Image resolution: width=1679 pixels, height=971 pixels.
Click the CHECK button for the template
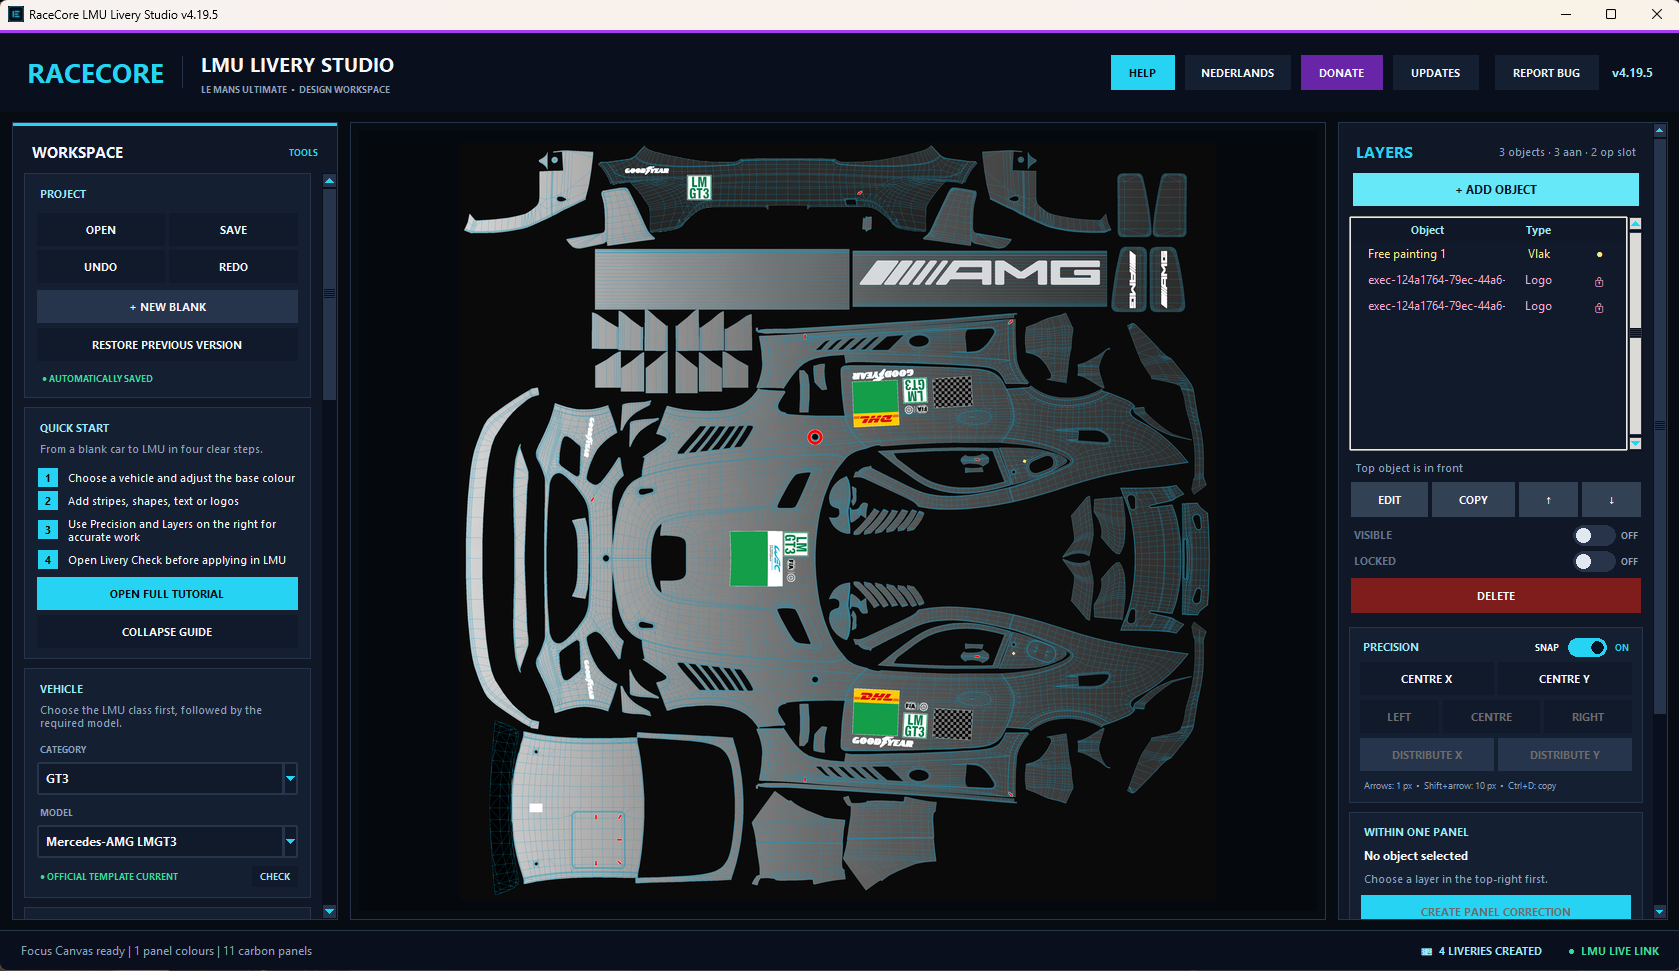(x=275, y=877)
